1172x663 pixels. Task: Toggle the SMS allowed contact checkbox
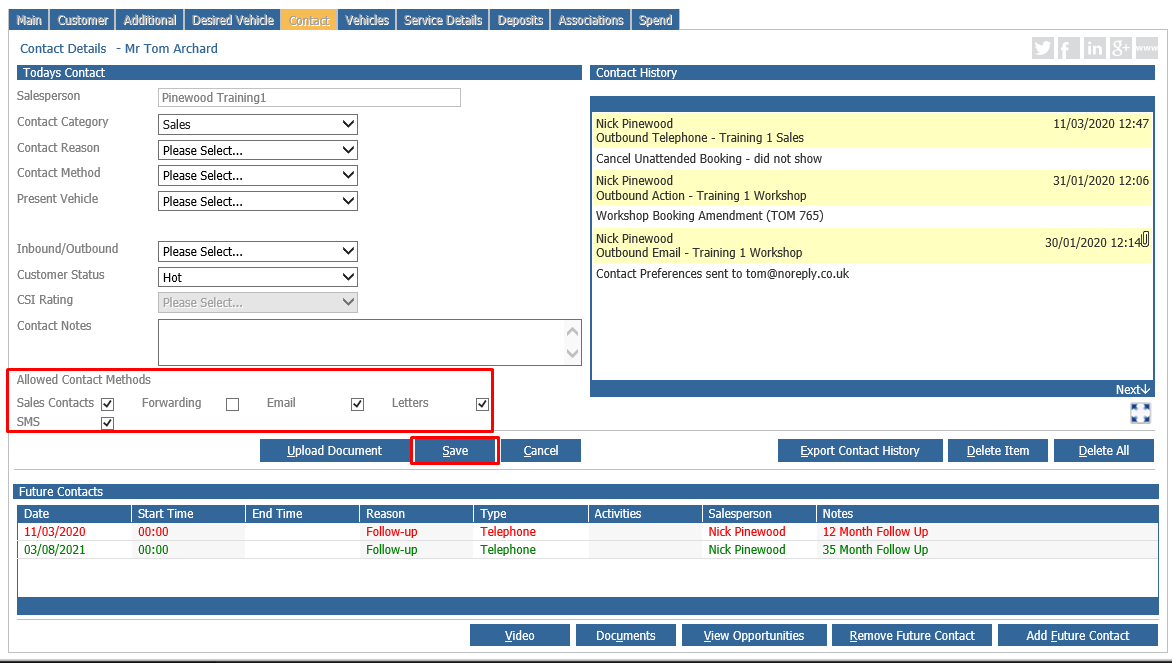pos(108,424)
